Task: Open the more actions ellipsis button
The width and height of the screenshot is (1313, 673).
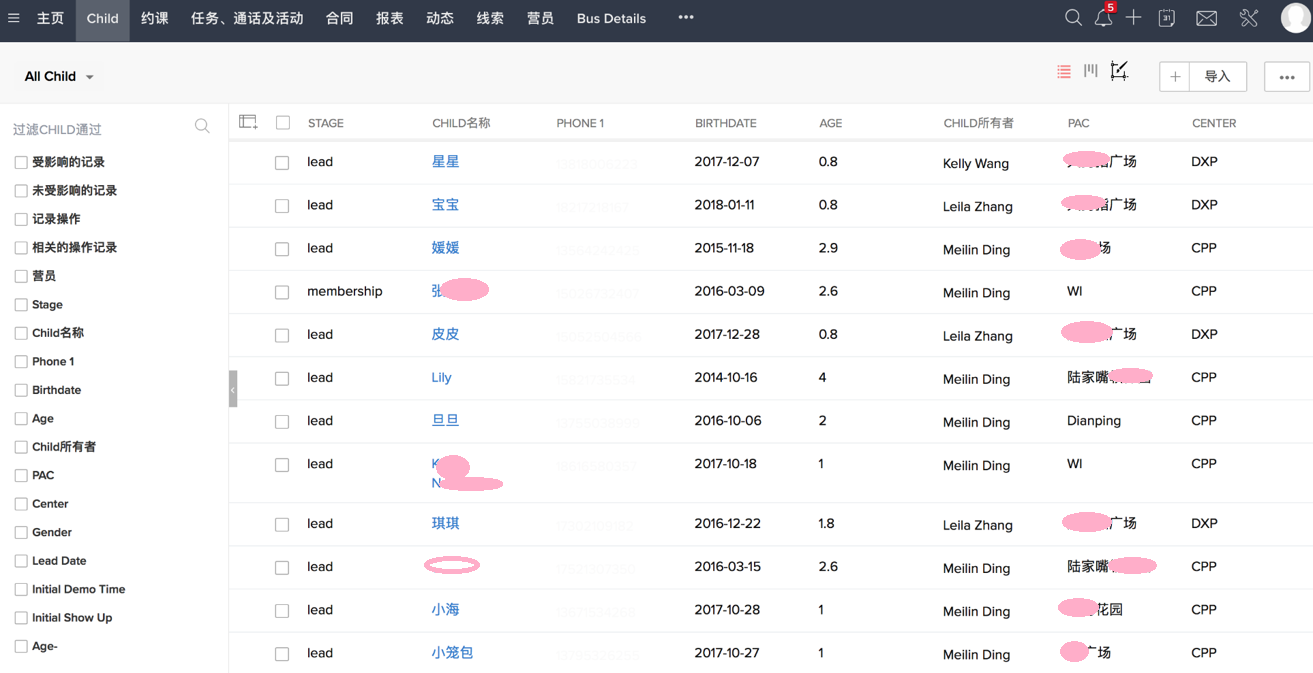Action: (x=1286, y=77)
